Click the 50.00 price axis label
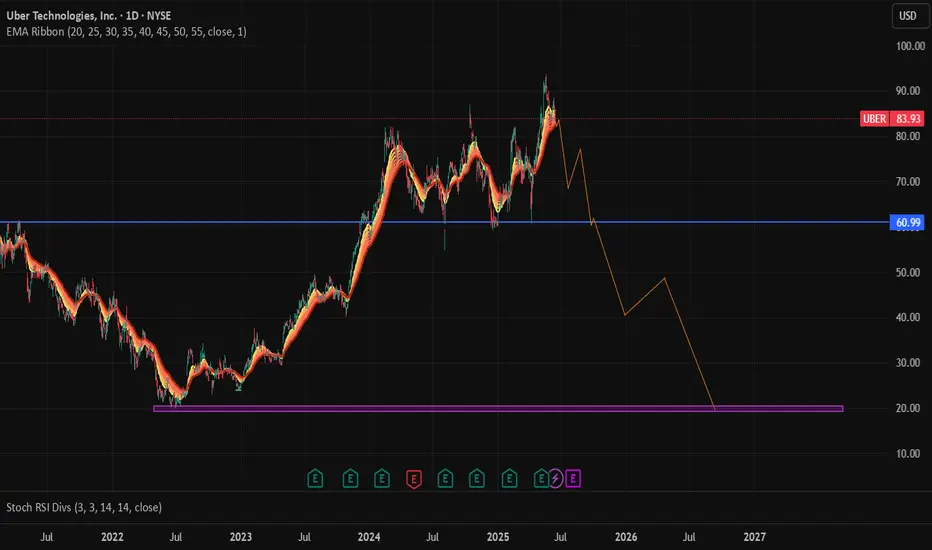Viewport: 932px width, 550px height. (908, 272)
